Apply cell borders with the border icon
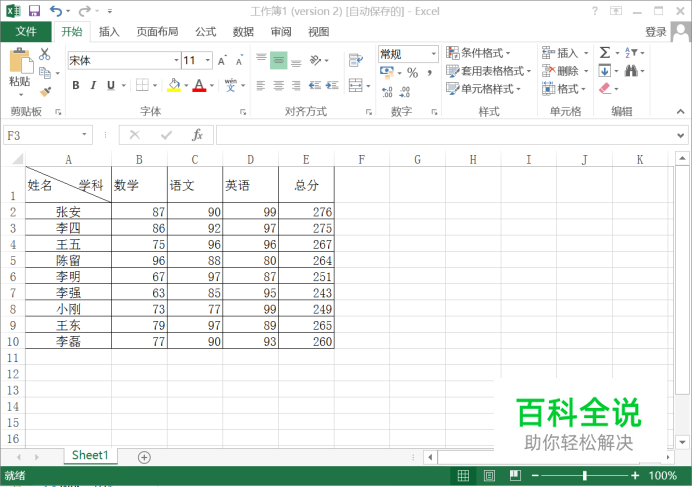This screenshot has height=487, width=692. tap(142, 85)
